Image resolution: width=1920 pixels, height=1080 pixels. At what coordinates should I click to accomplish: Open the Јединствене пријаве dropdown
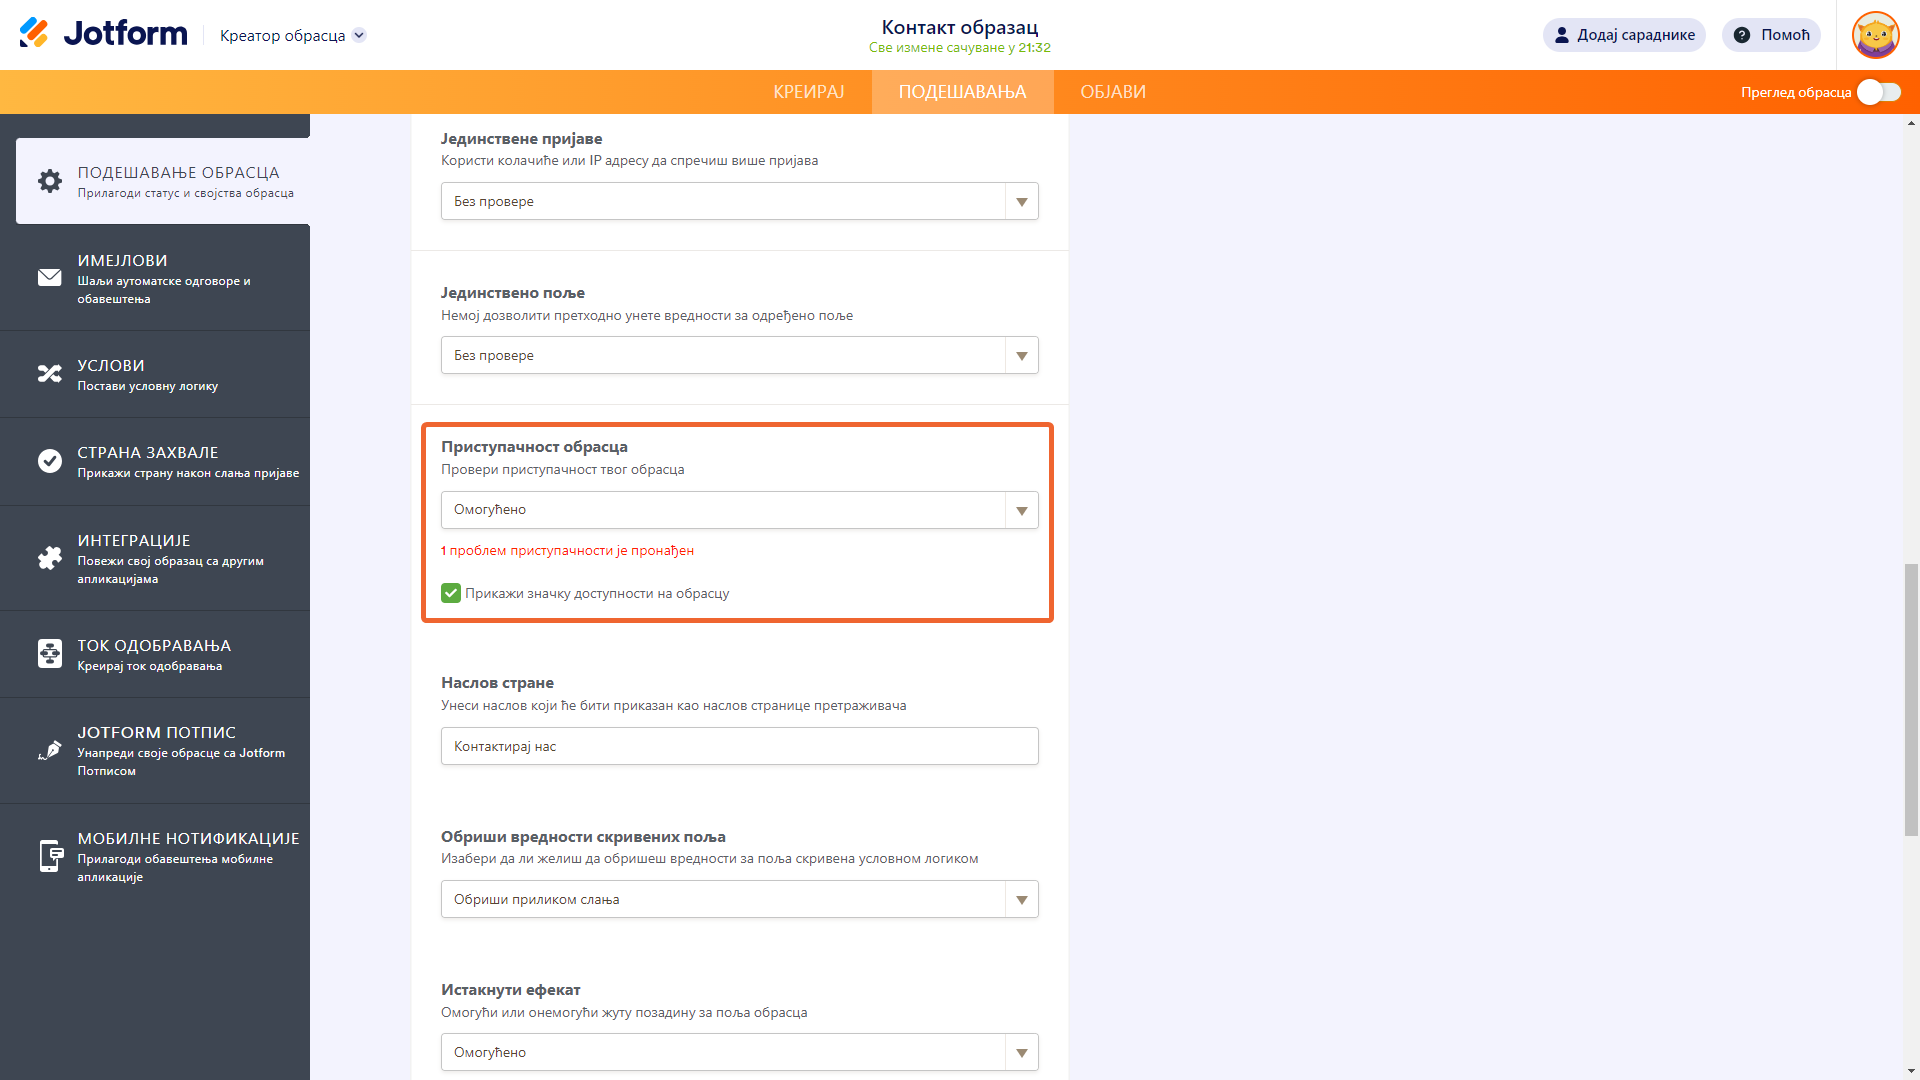[x=739, y=201]
